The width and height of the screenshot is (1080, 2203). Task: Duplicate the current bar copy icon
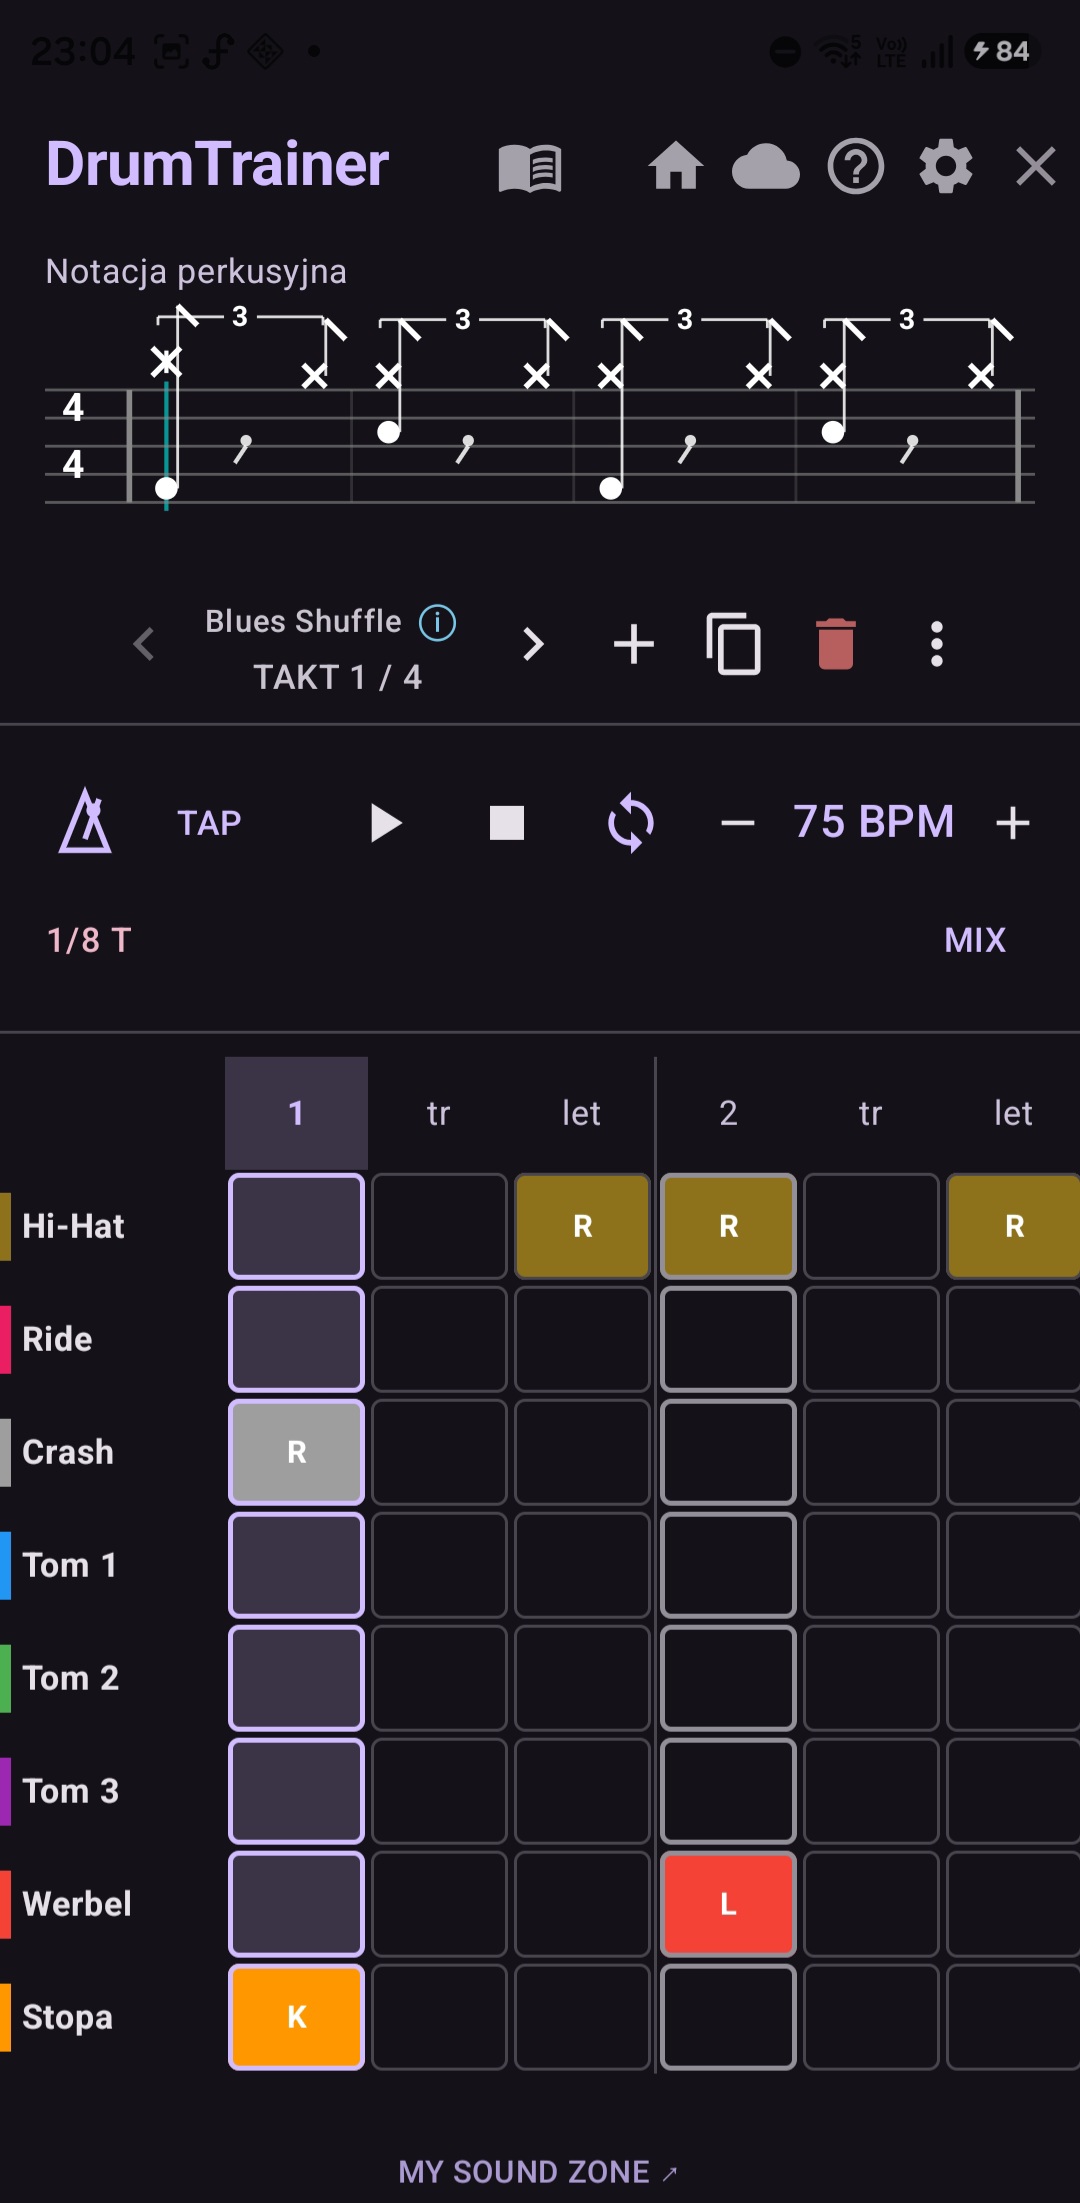tap(734, 644)
